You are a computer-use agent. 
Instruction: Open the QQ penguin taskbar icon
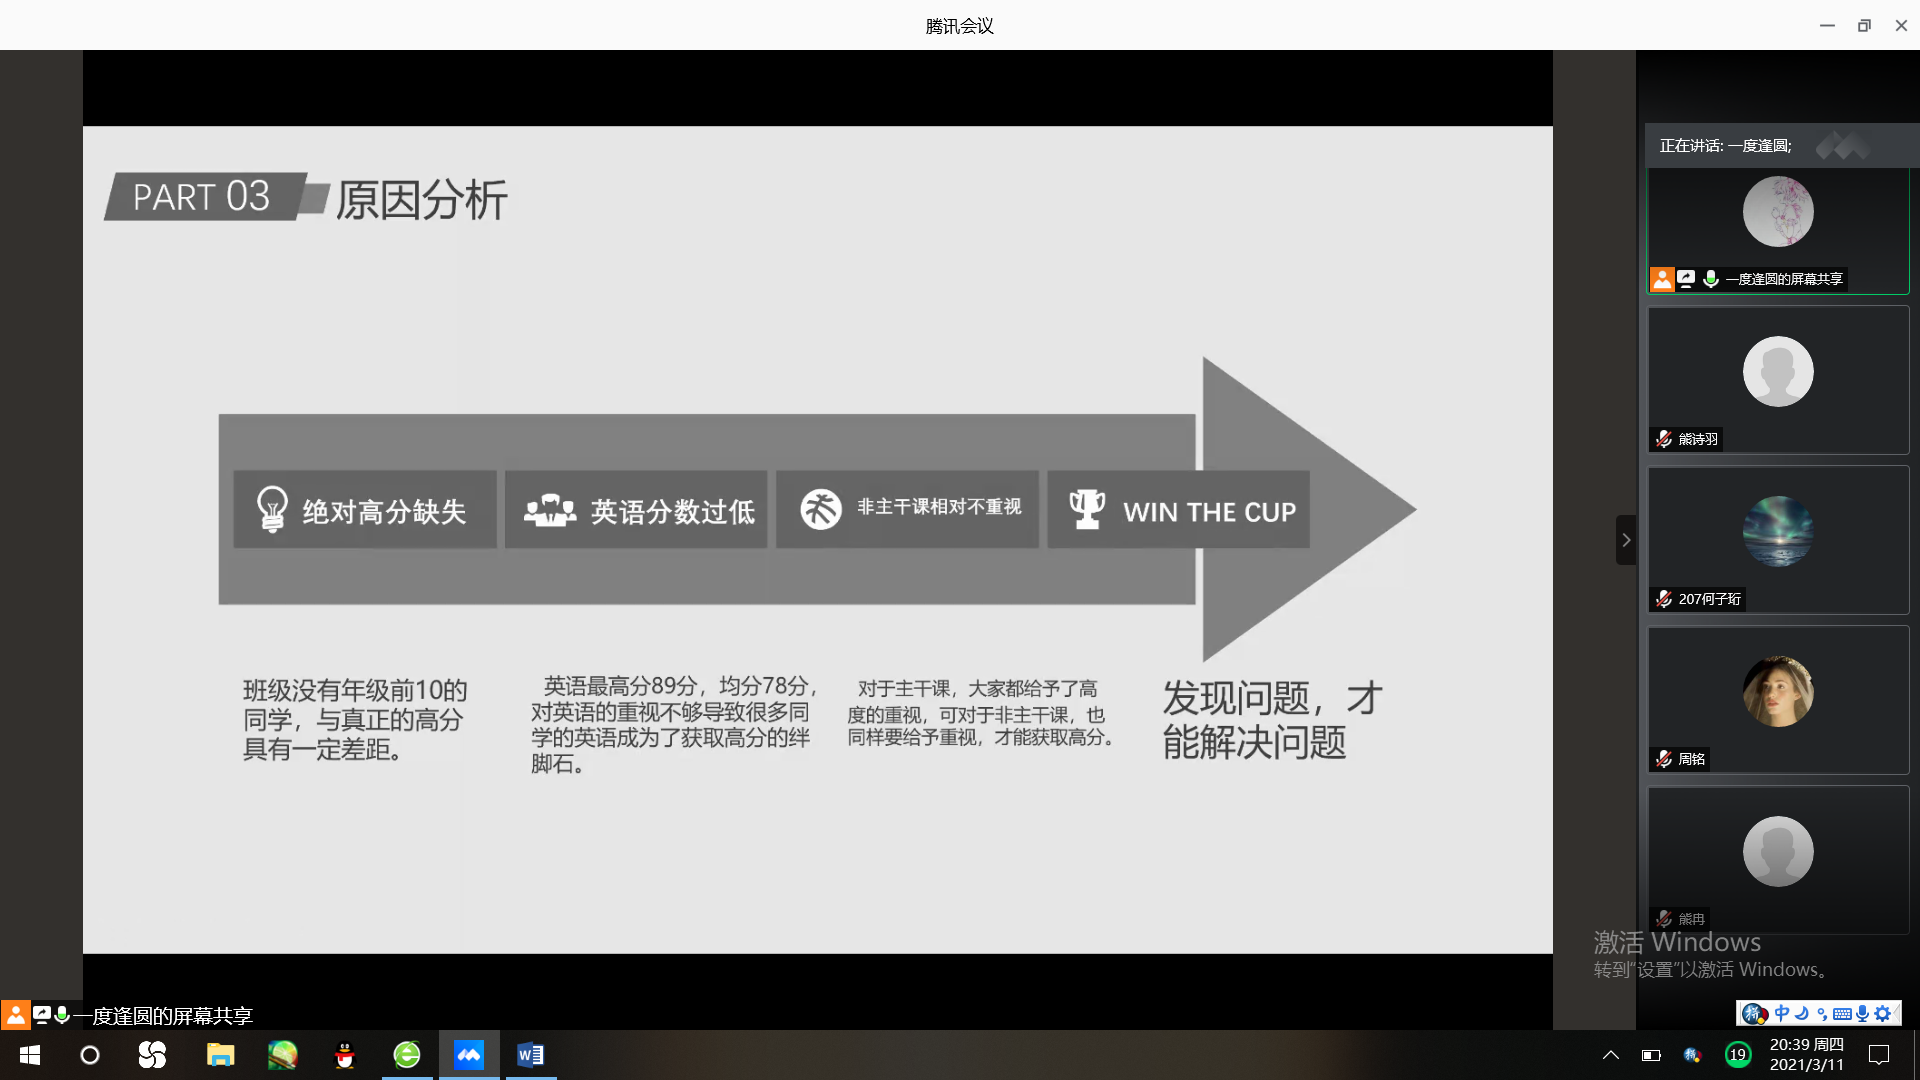[x=345, y=1055]
